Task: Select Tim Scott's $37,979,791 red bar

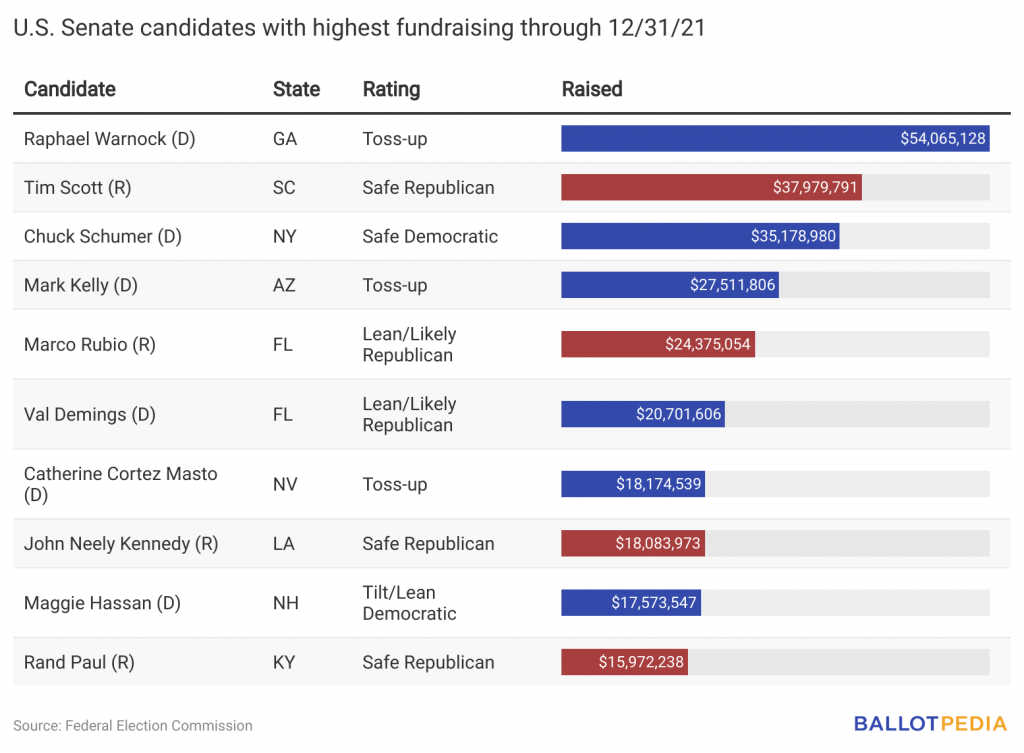Action: pyautogui.click(x=711, y=187)
